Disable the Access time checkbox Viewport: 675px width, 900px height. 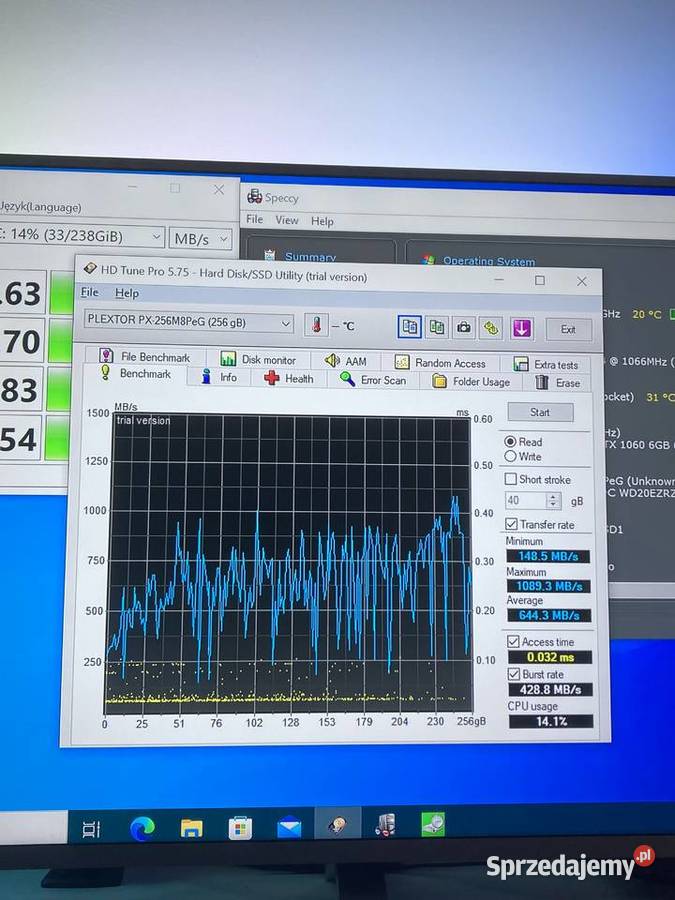(513, 642)
